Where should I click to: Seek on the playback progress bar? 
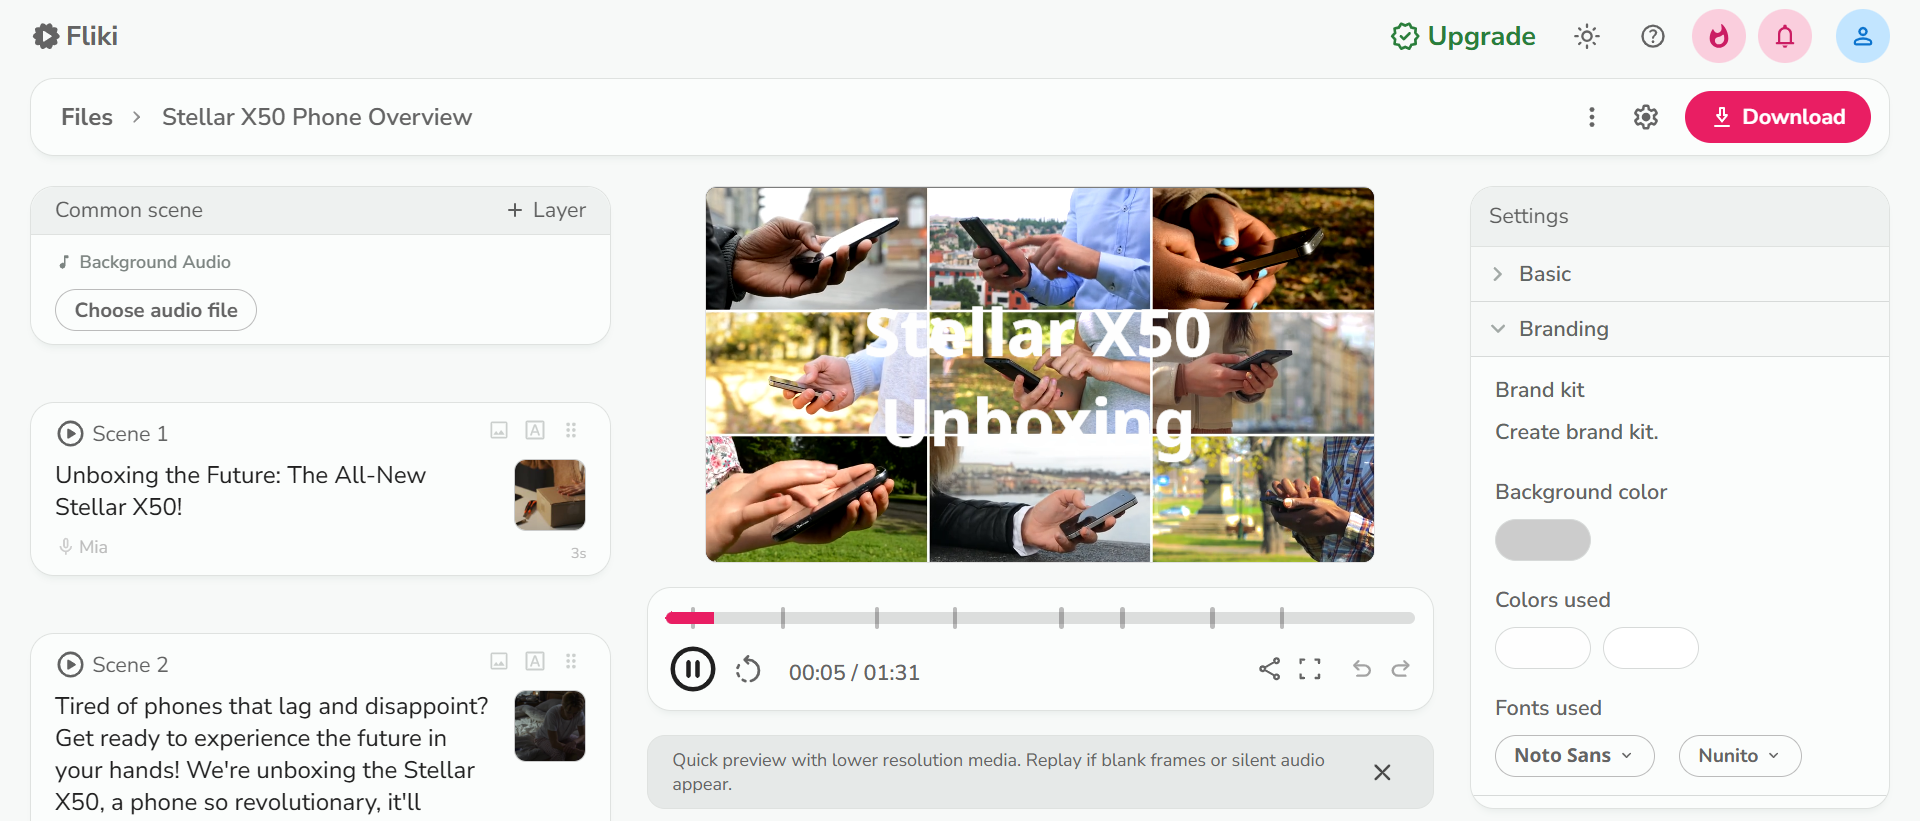[x=1040, y=618]
